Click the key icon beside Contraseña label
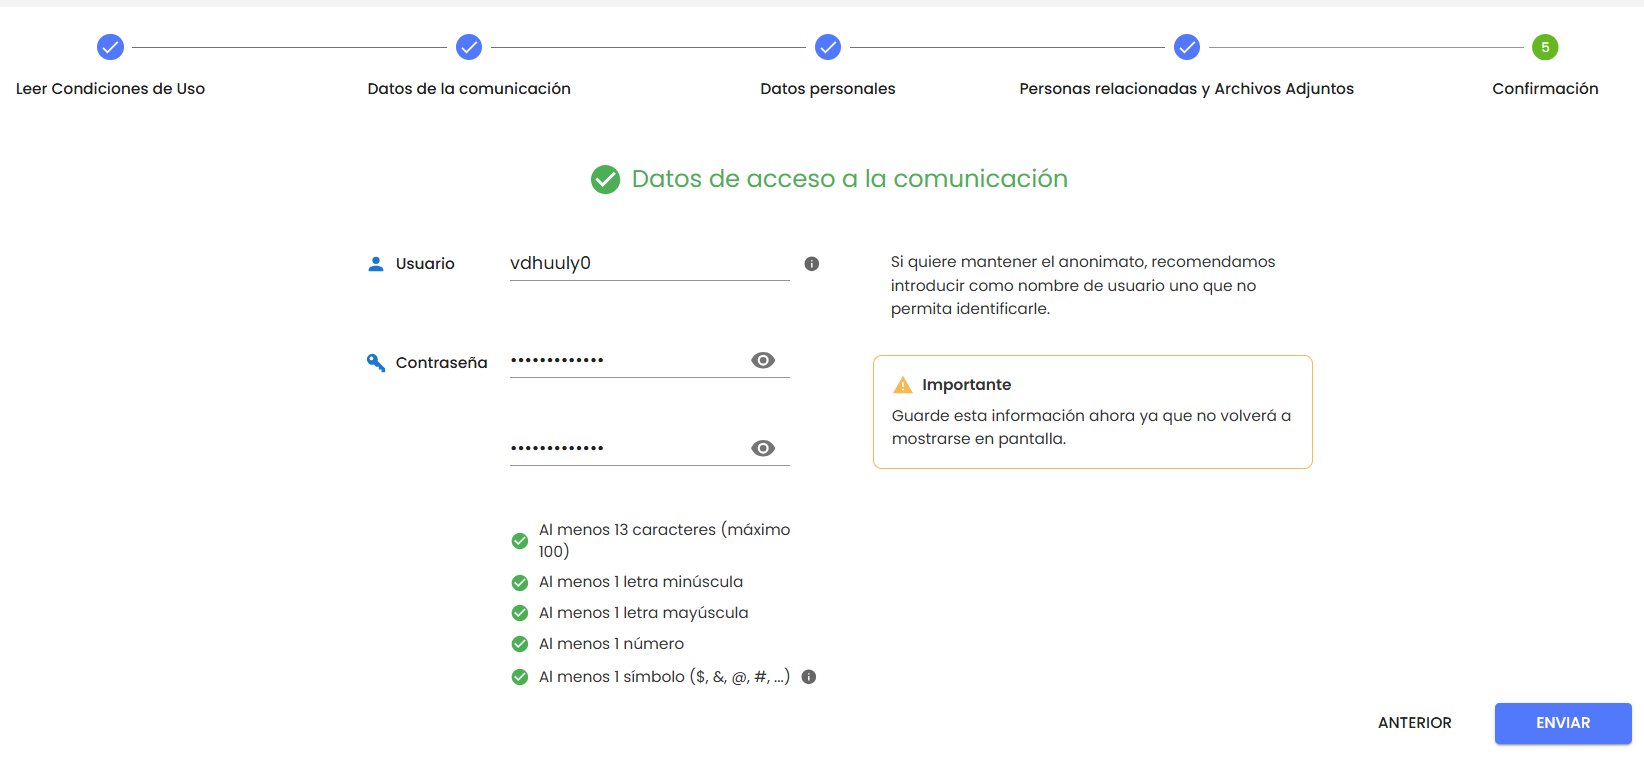Image resolution: width=1644 pixels, height=773 pixels. [x=376, y=363]
